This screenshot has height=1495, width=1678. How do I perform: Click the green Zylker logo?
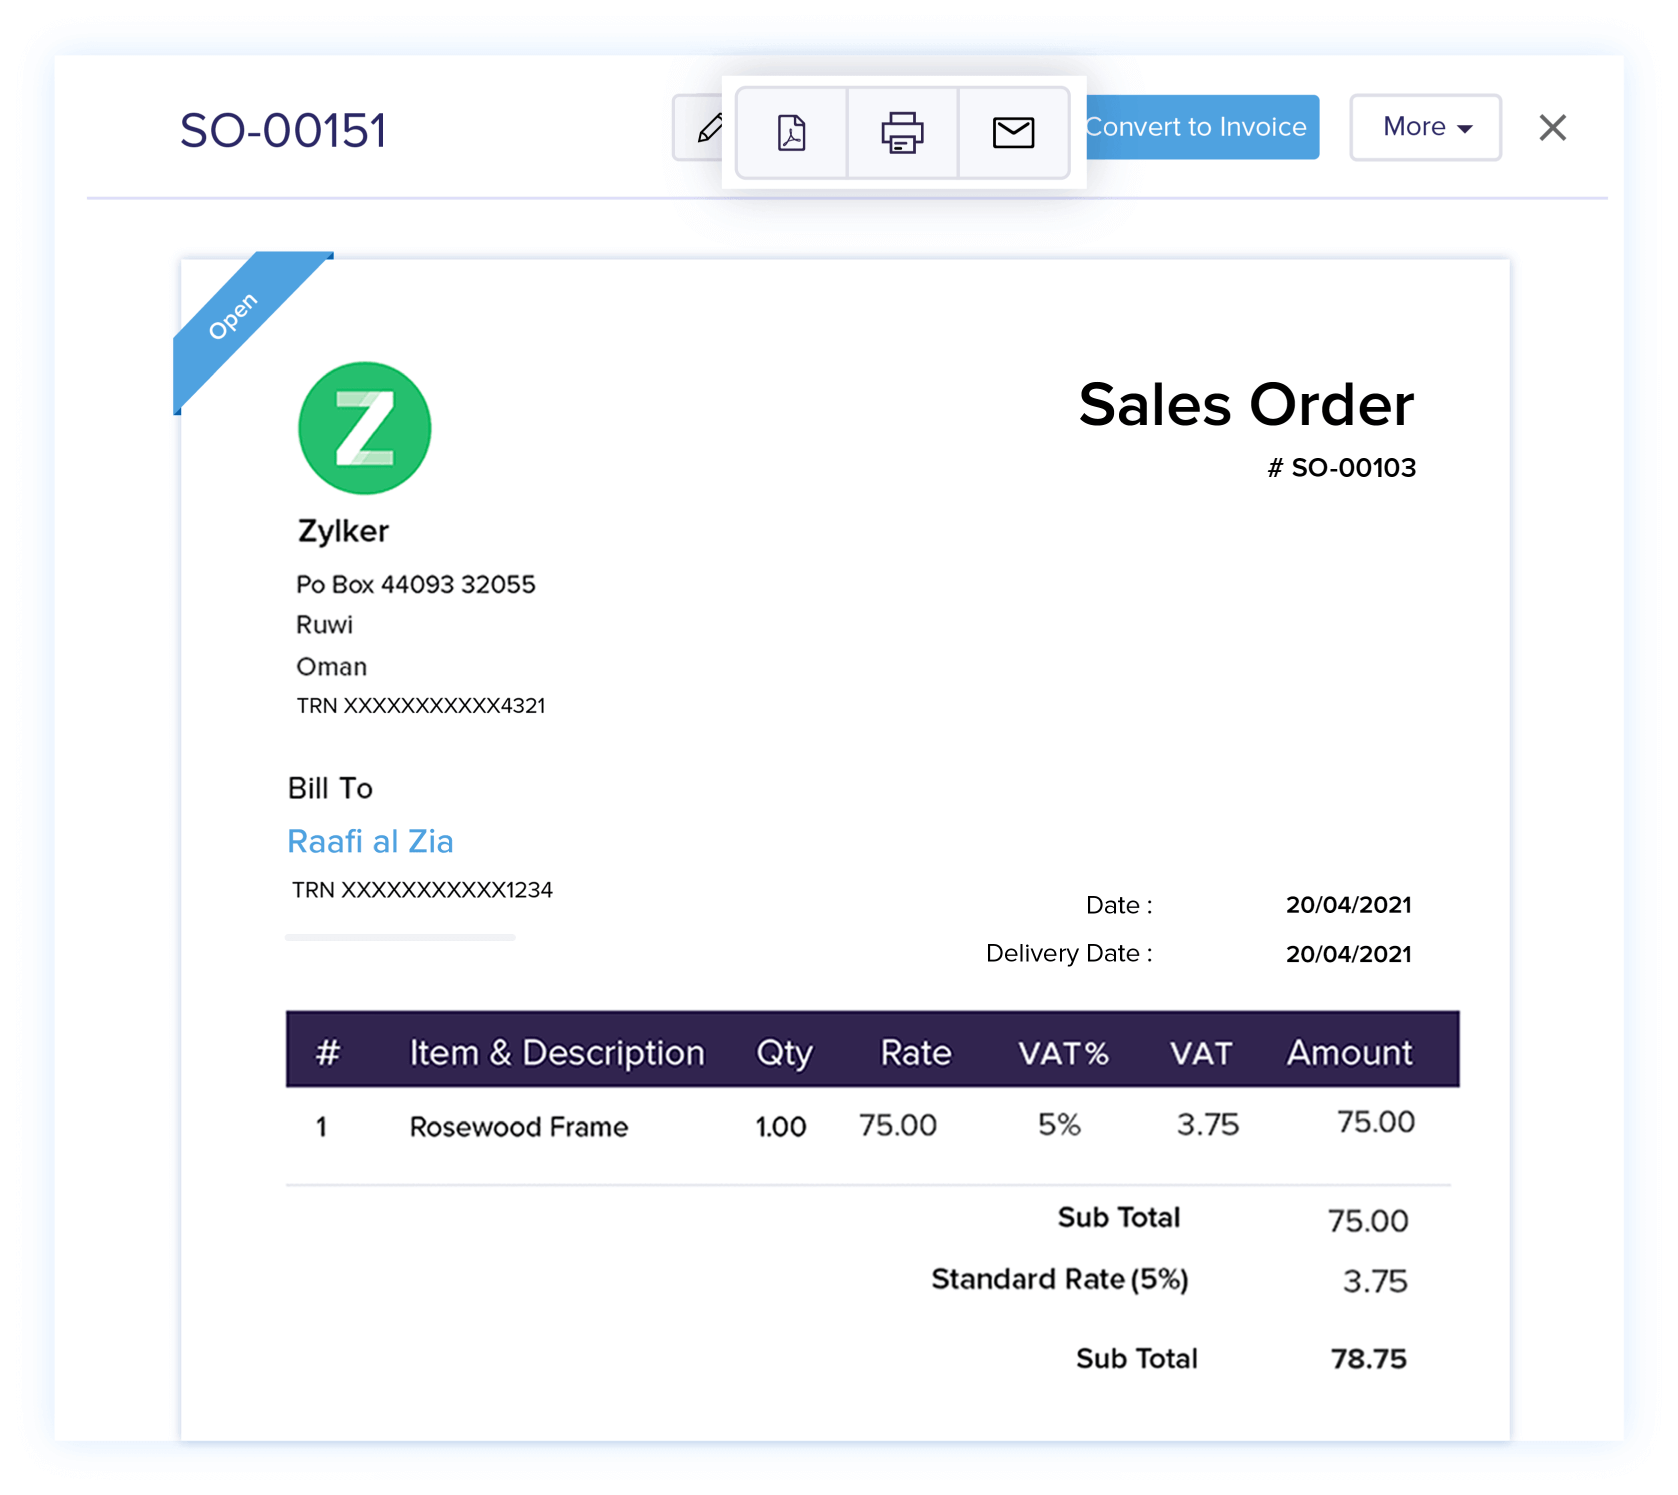pyautogui.click(x=365, y=428)
